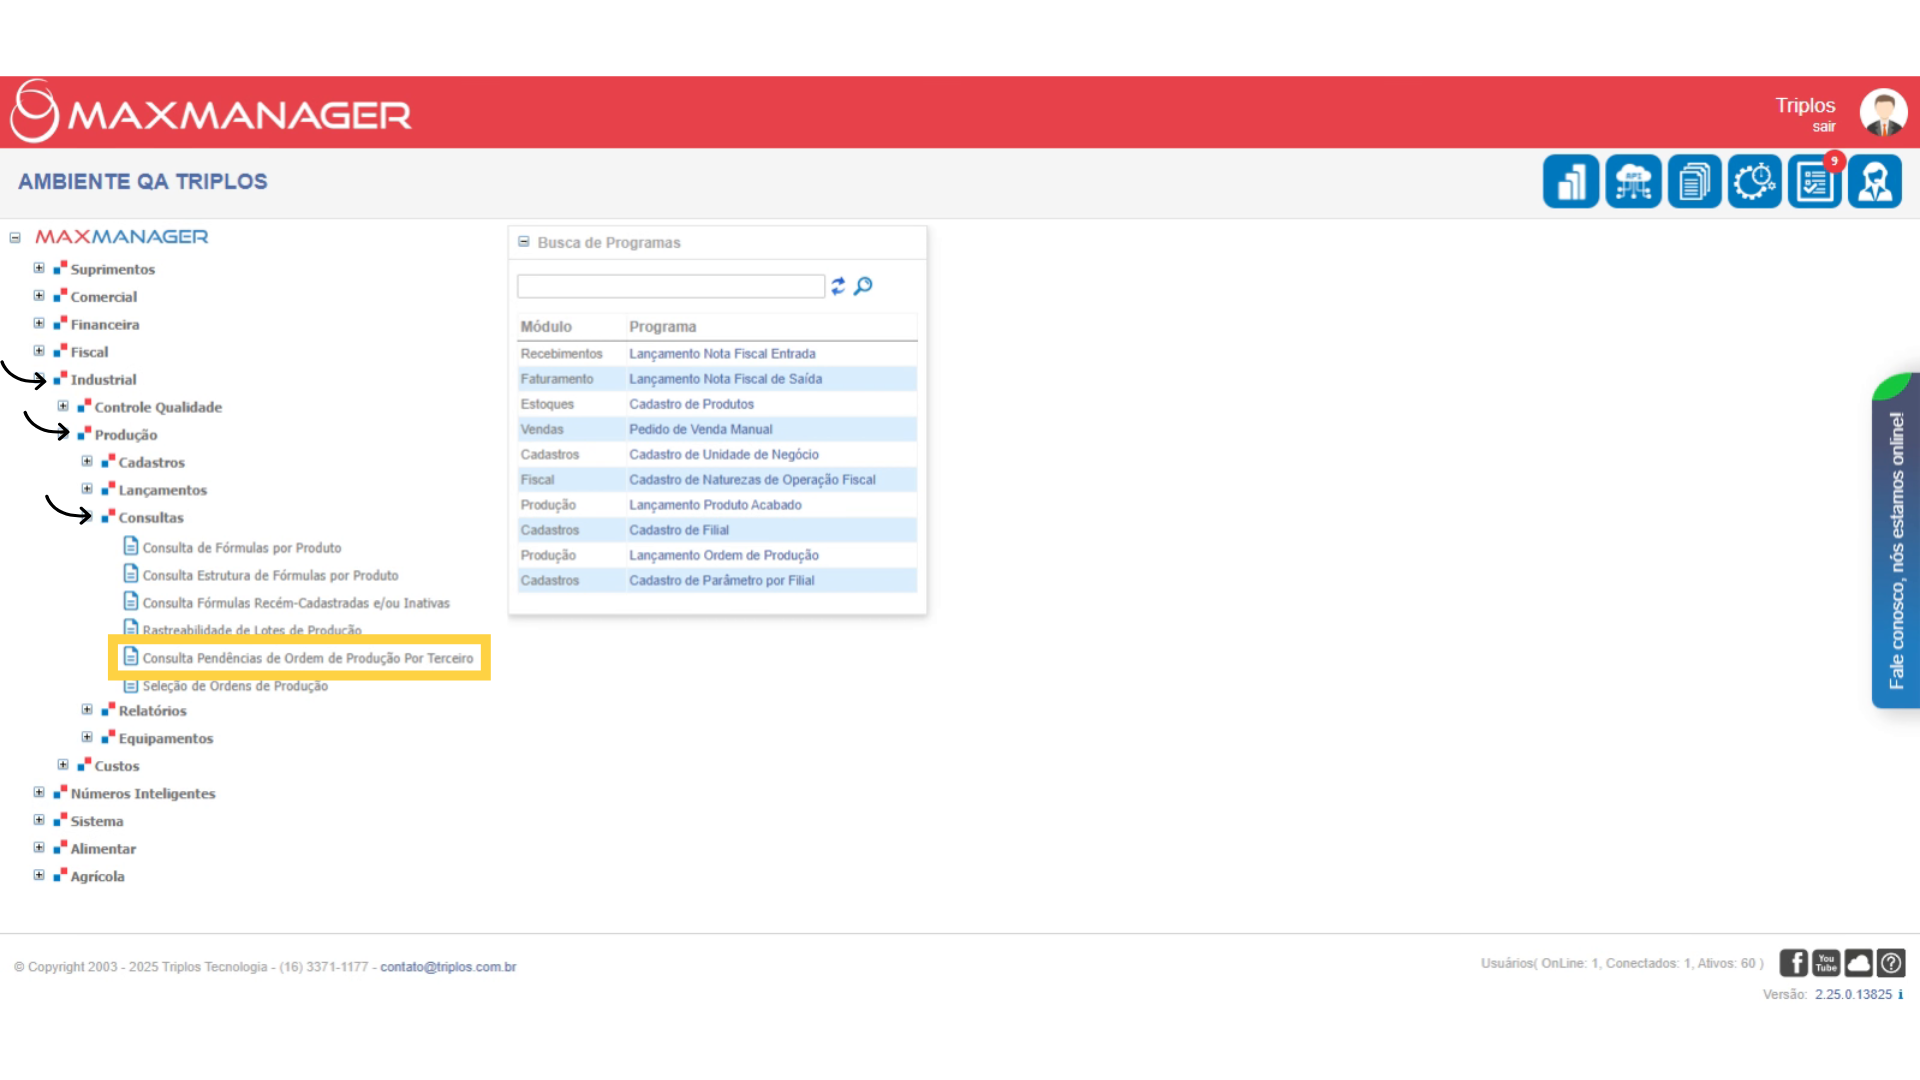
Task: Click the document icon of Consulta Fórmulas Recém-Cadastradas
Action: tap(131, 601)
